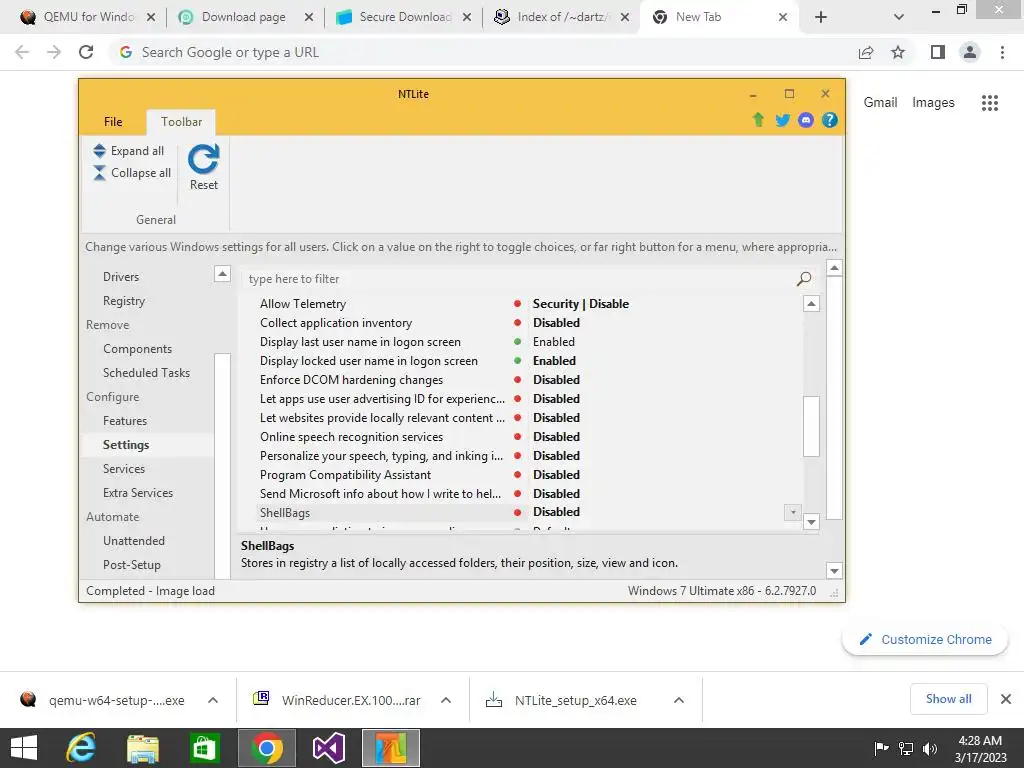Open Google apps grid icon

[x=989, y=103]
